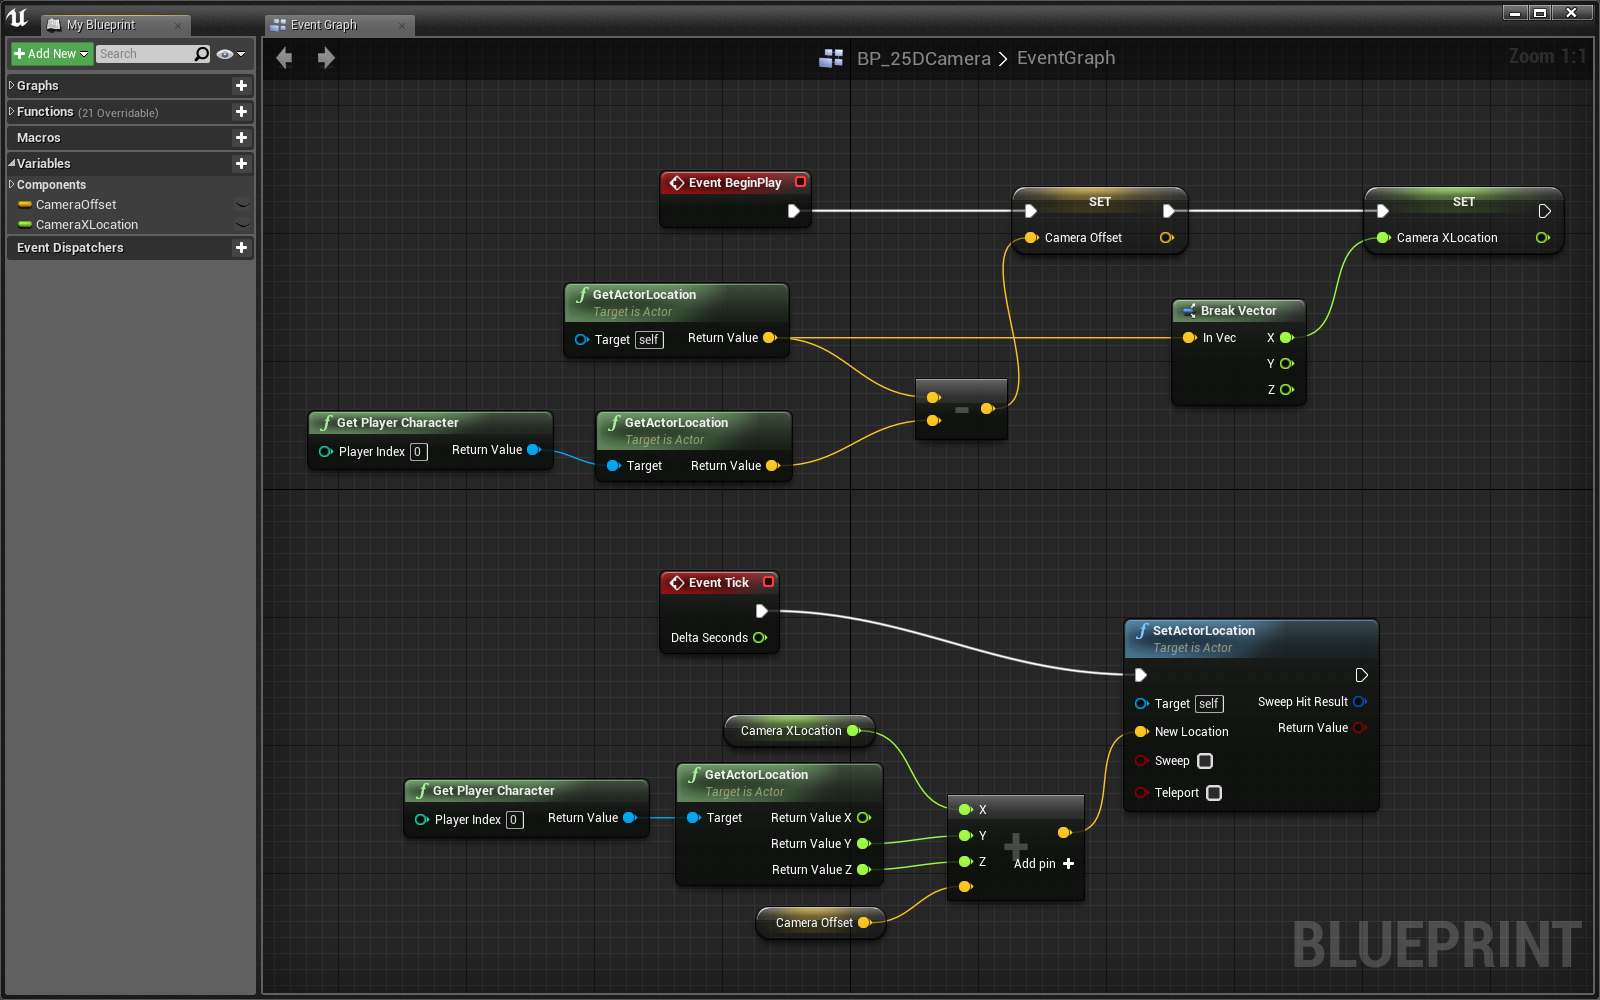1600x1000 pixels.
Task: Click Event Tick delegate output pin
Action: pyautogui.click(x=769, y=582)
